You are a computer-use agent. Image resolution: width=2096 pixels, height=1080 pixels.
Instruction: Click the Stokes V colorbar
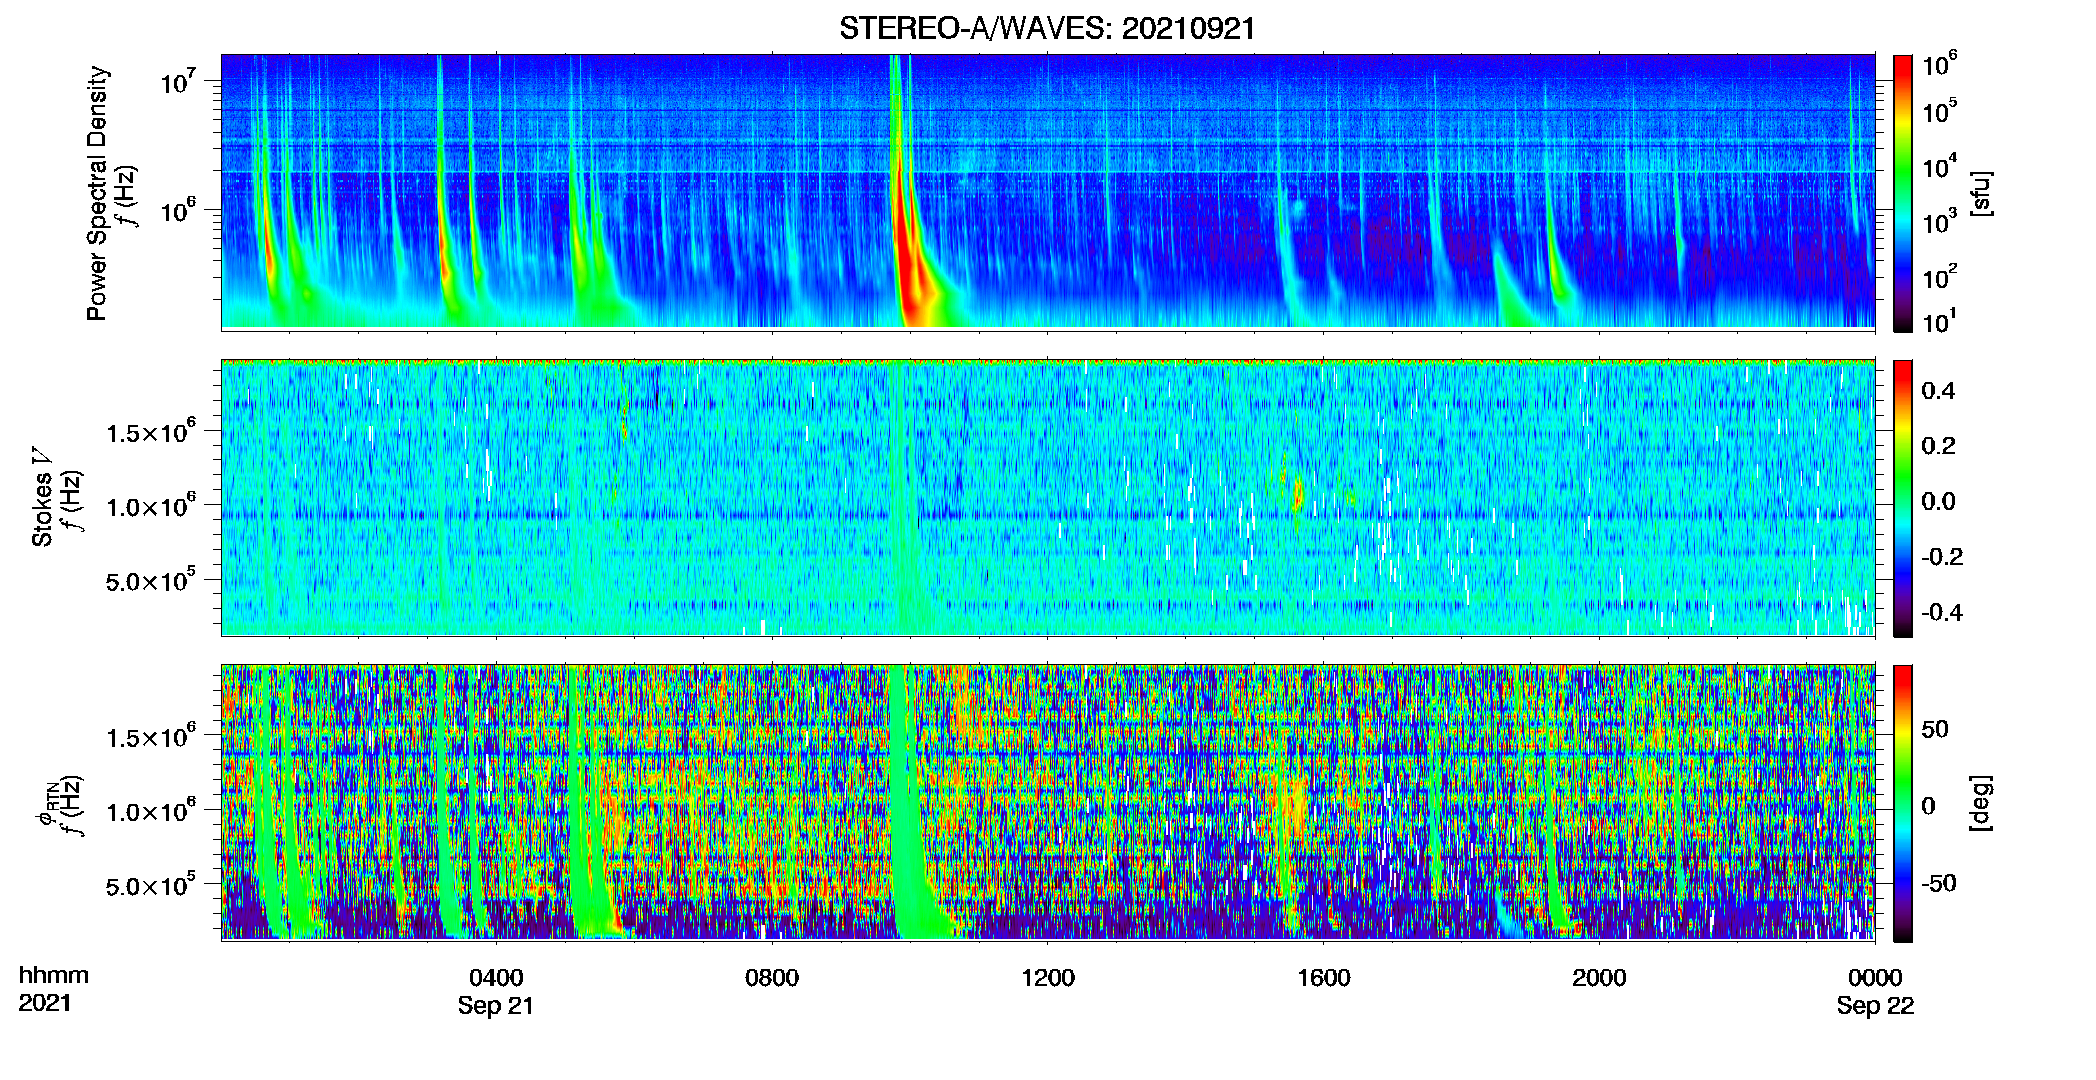(x=1903, y=498)
